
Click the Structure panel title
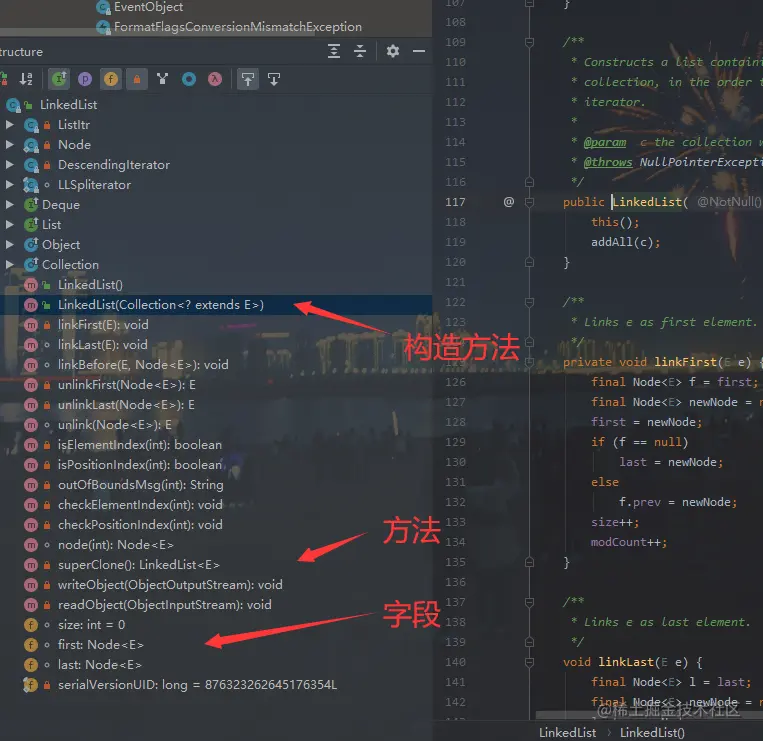21,52
